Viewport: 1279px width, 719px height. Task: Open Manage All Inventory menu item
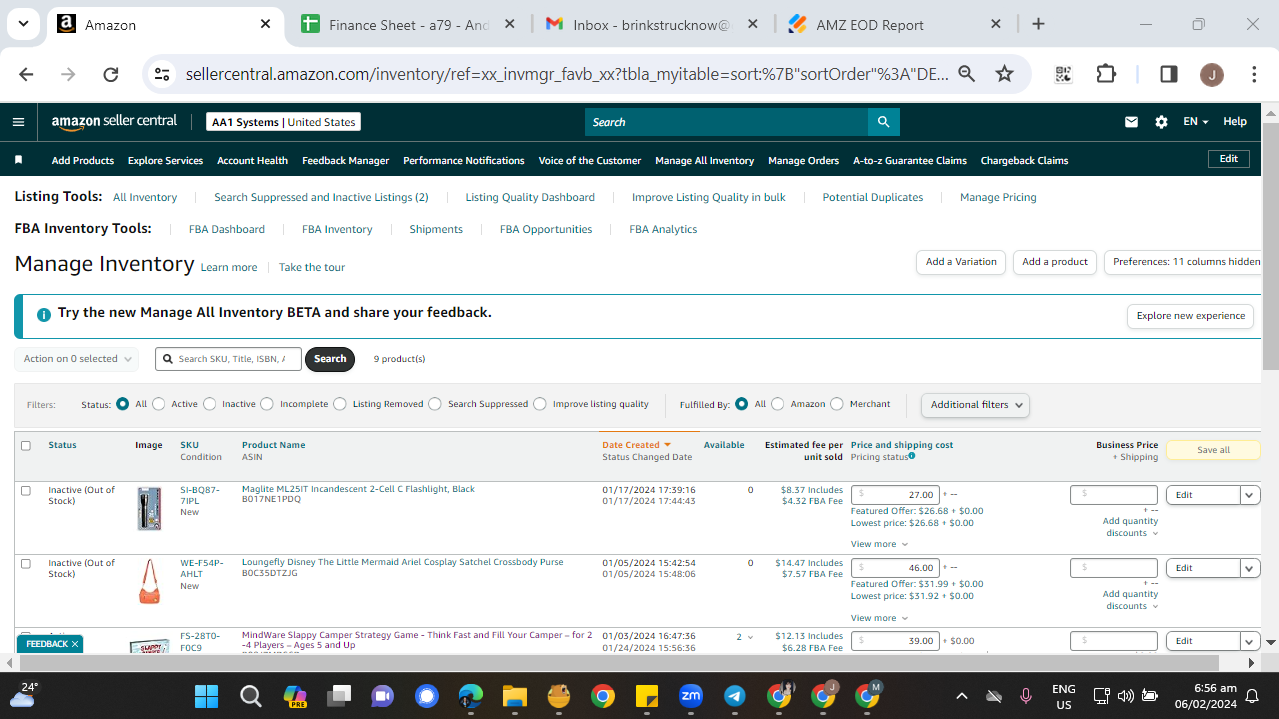(x=704, y=160)
